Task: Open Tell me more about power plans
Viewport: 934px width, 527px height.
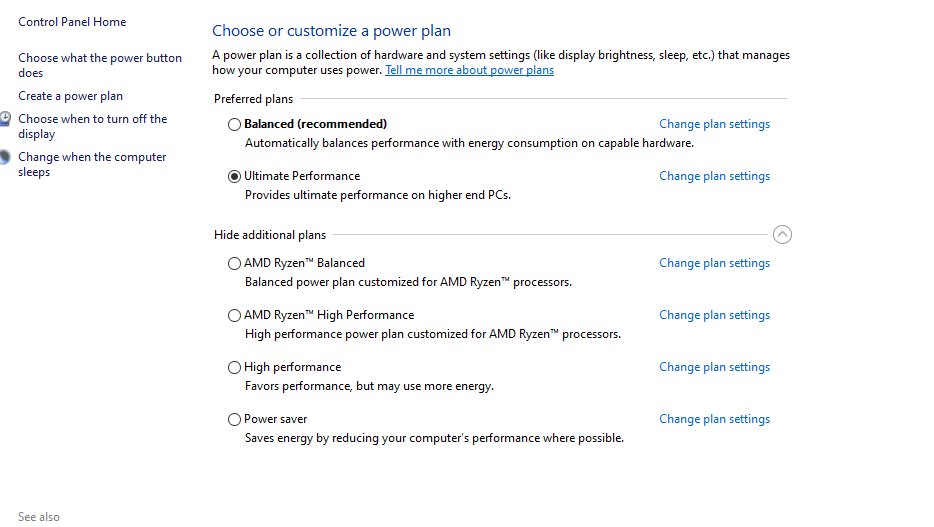Action: (469, 70)
